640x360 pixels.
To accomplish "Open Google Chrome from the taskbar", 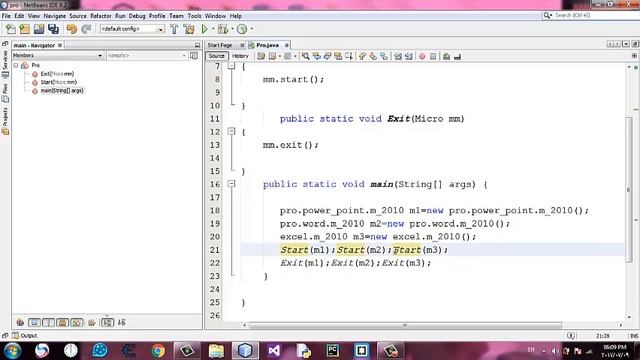I will click(158, 351).
